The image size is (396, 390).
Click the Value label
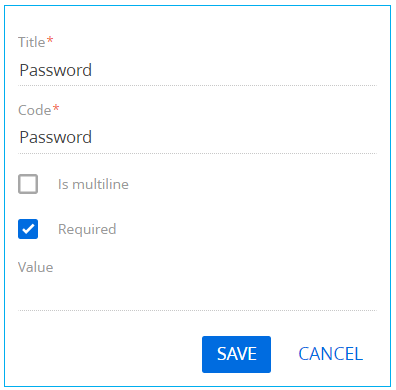[35, 267]
